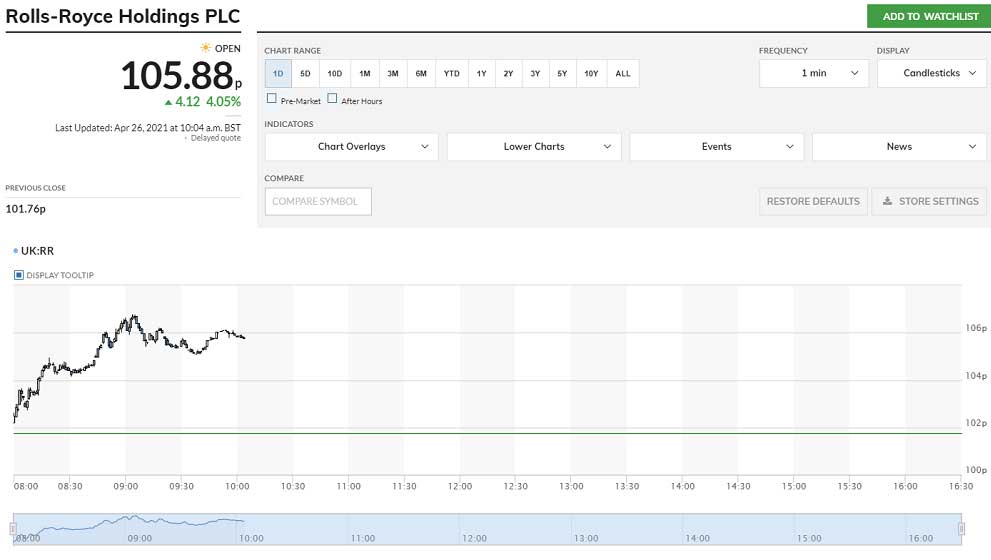Click the 12:00 time axis label
Screen dimensions: 991x560
pyautogui.click(x=460, y=486)
